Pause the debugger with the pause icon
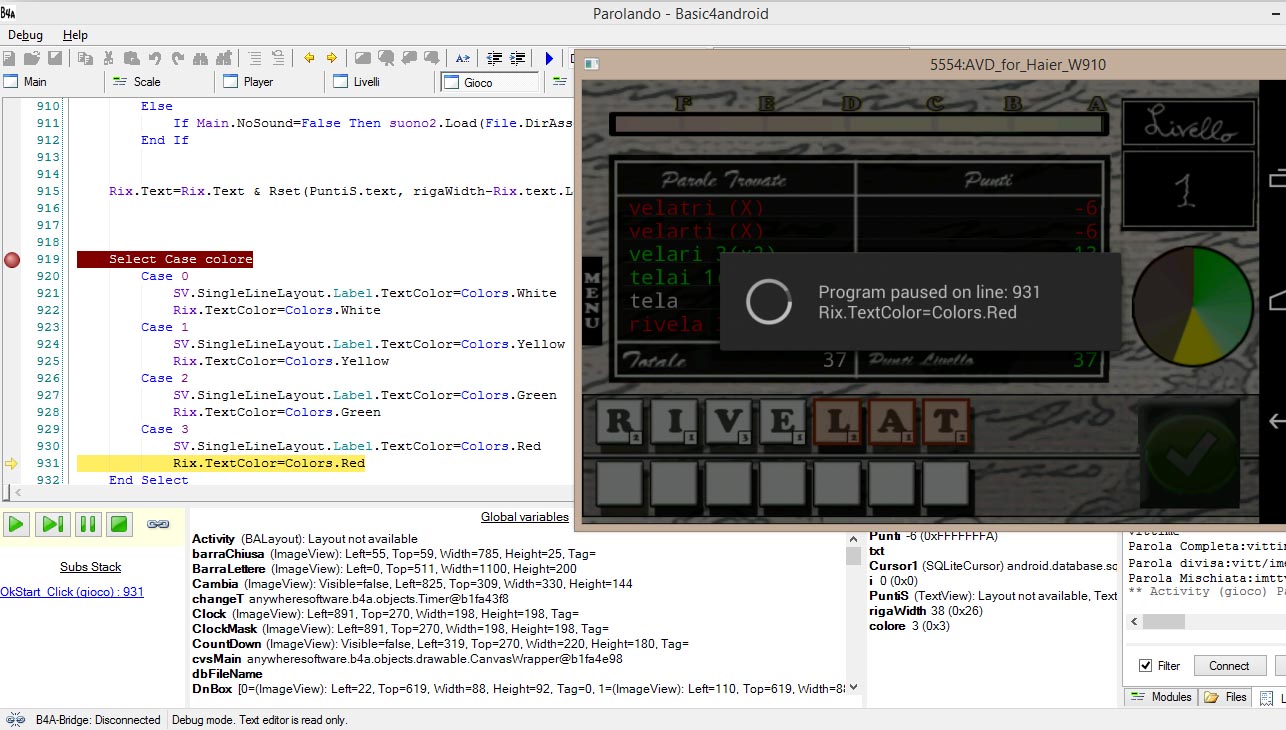The height and width of the screenshot is (730, 1286). coord(87,523)
